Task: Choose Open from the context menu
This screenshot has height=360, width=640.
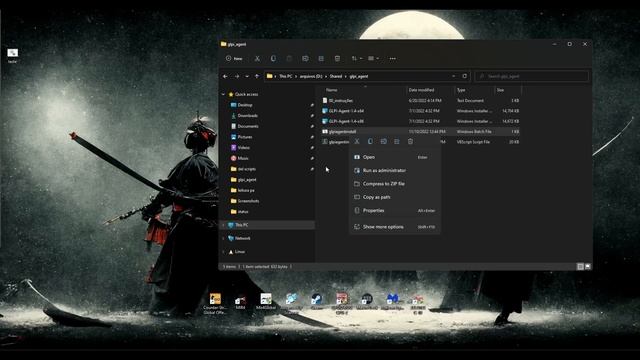Action: click(395, 157)
